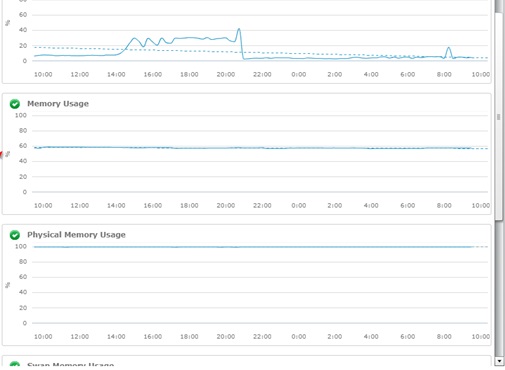Screen dimensions: 505x370
Task: Click the green status icon beside Memory Usage
Action: (x=15, y=104)
